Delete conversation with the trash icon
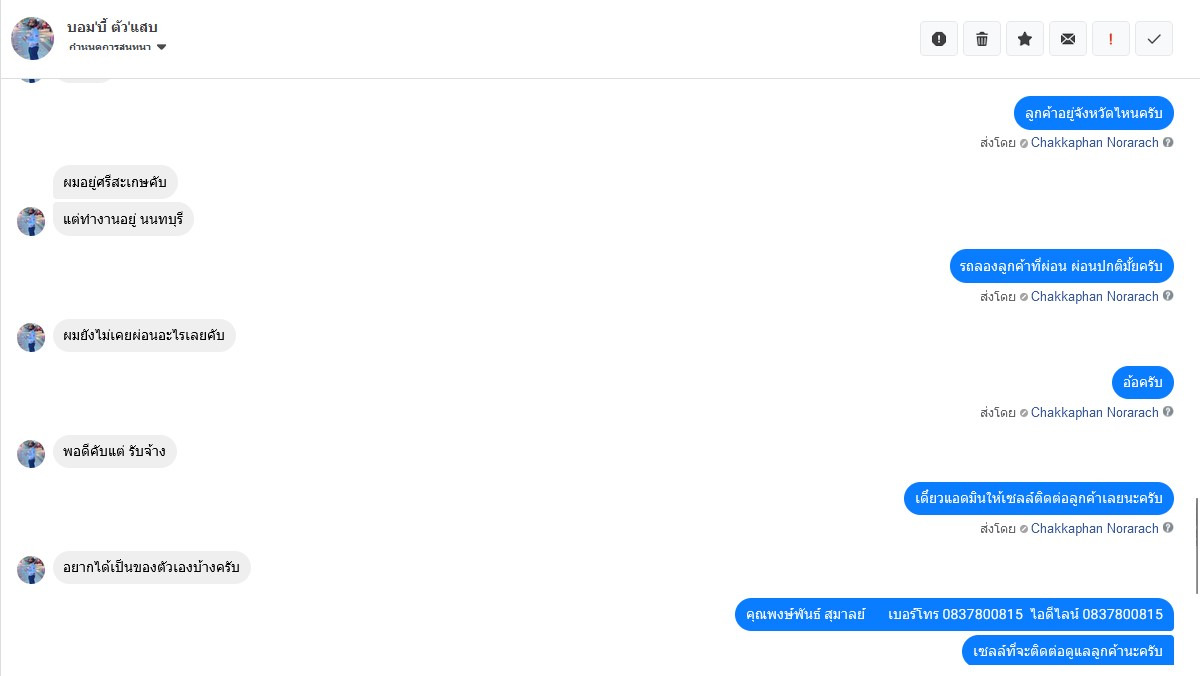 [x=982, y=39]
